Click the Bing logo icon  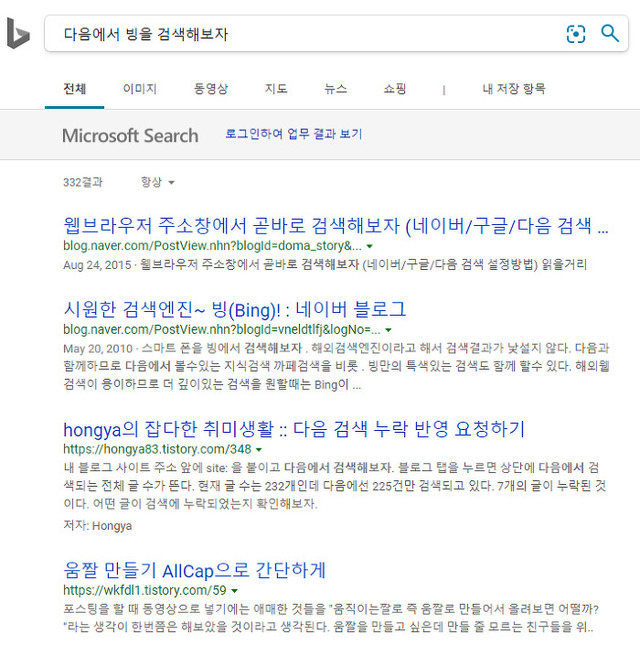pos(18,34)
